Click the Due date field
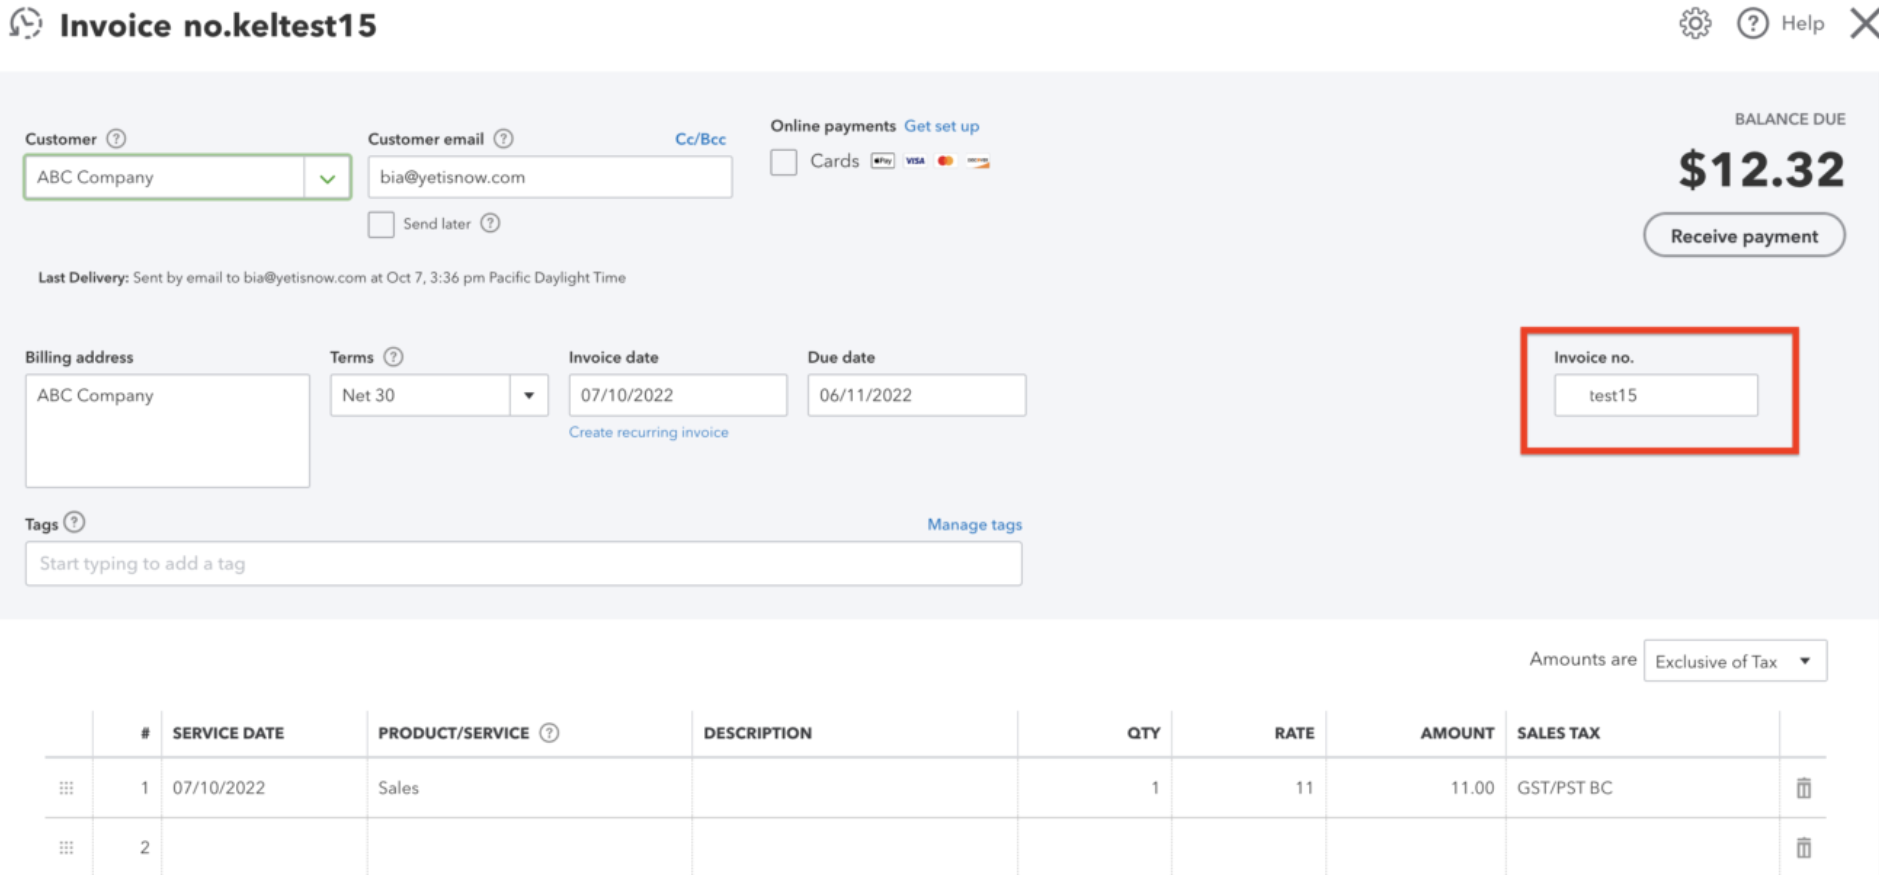 (917, 395)
